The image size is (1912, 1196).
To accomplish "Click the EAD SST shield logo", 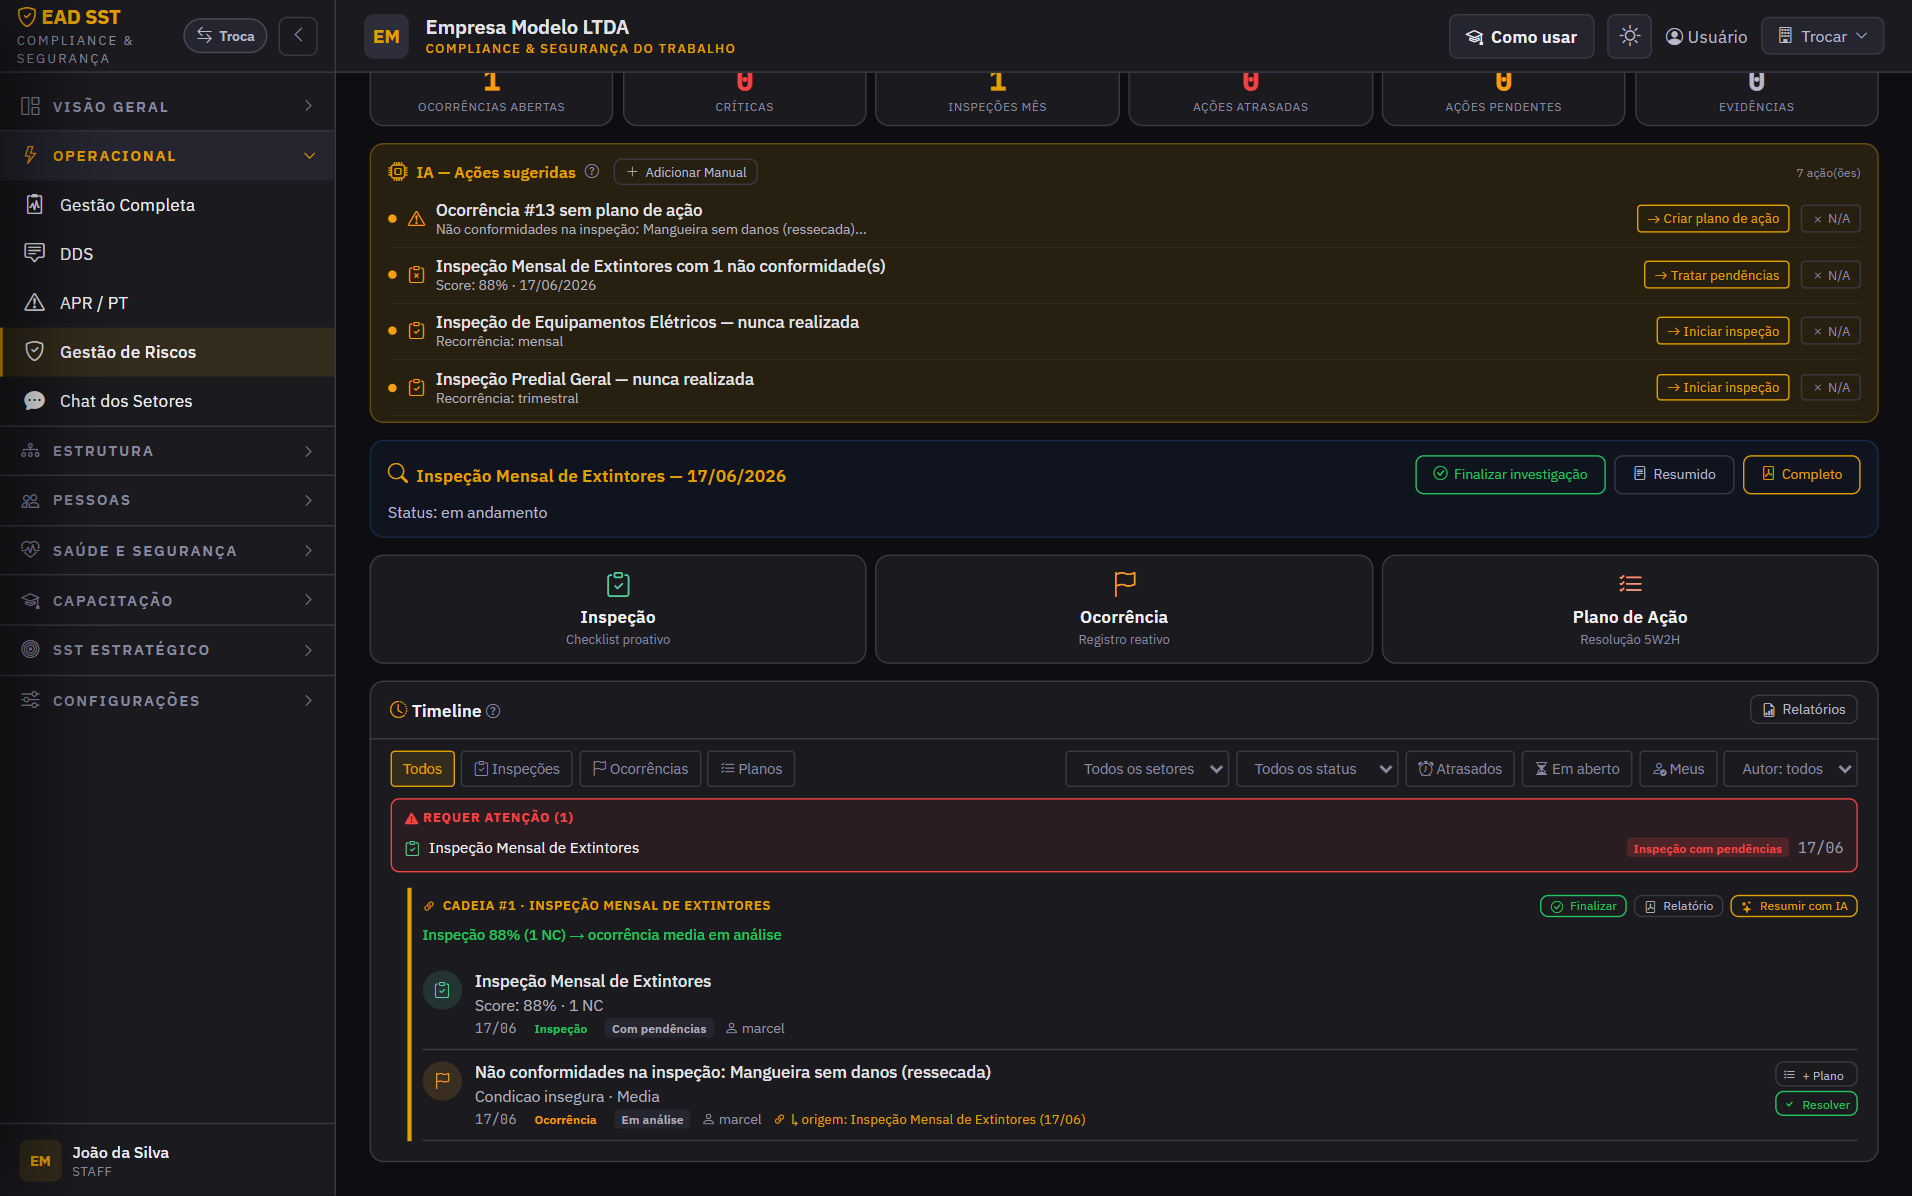I will 27,17.
